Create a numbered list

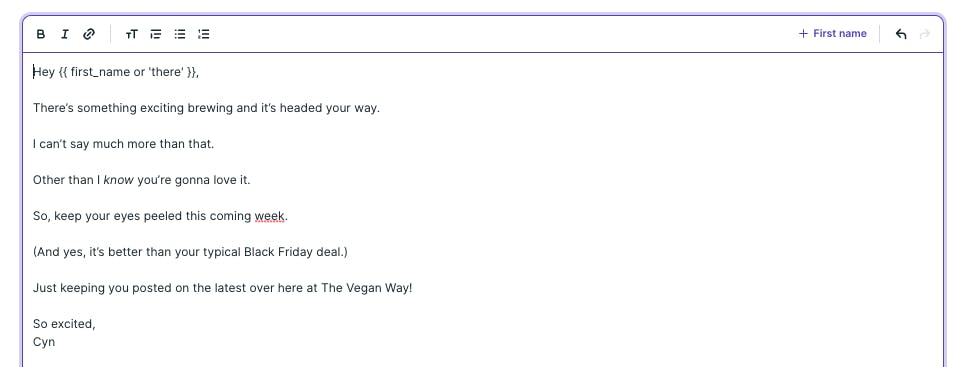pyautogui.click(x=204, y=34)
